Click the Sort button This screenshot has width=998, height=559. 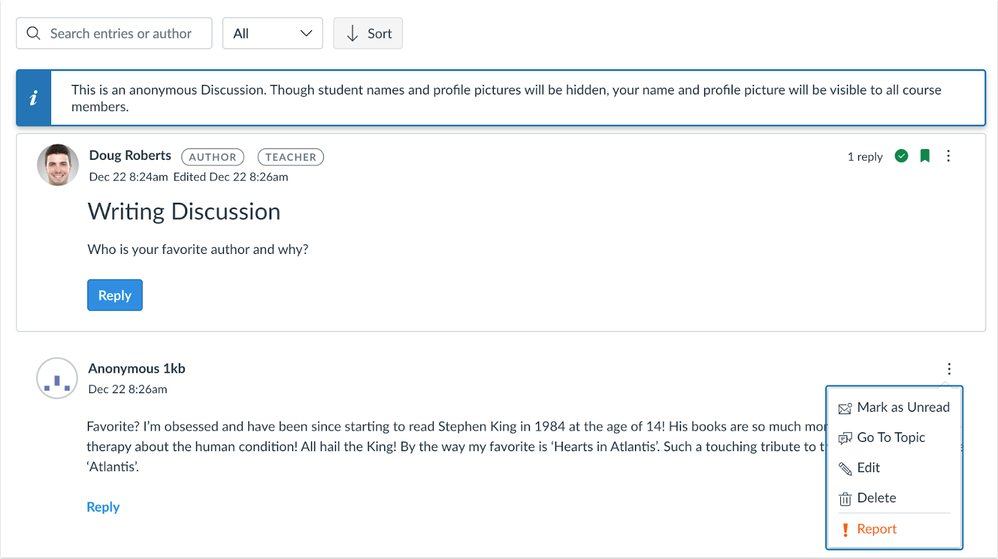click(368, 33)
